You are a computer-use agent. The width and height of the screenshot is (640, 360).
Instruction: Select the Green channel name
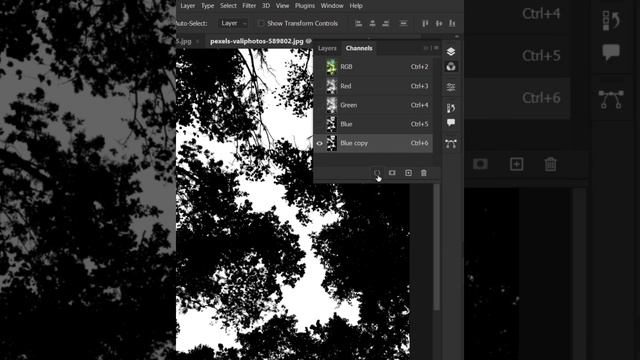(x=349, y=105)
